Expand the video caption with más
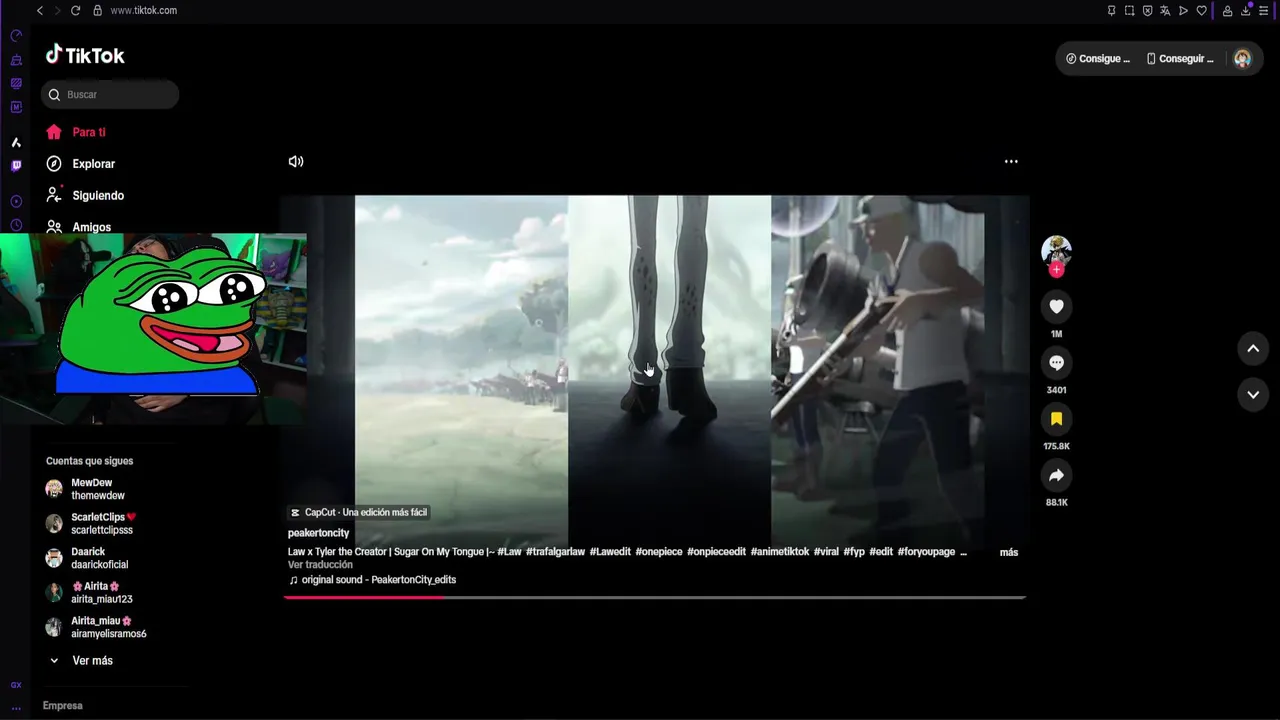 1009,552
